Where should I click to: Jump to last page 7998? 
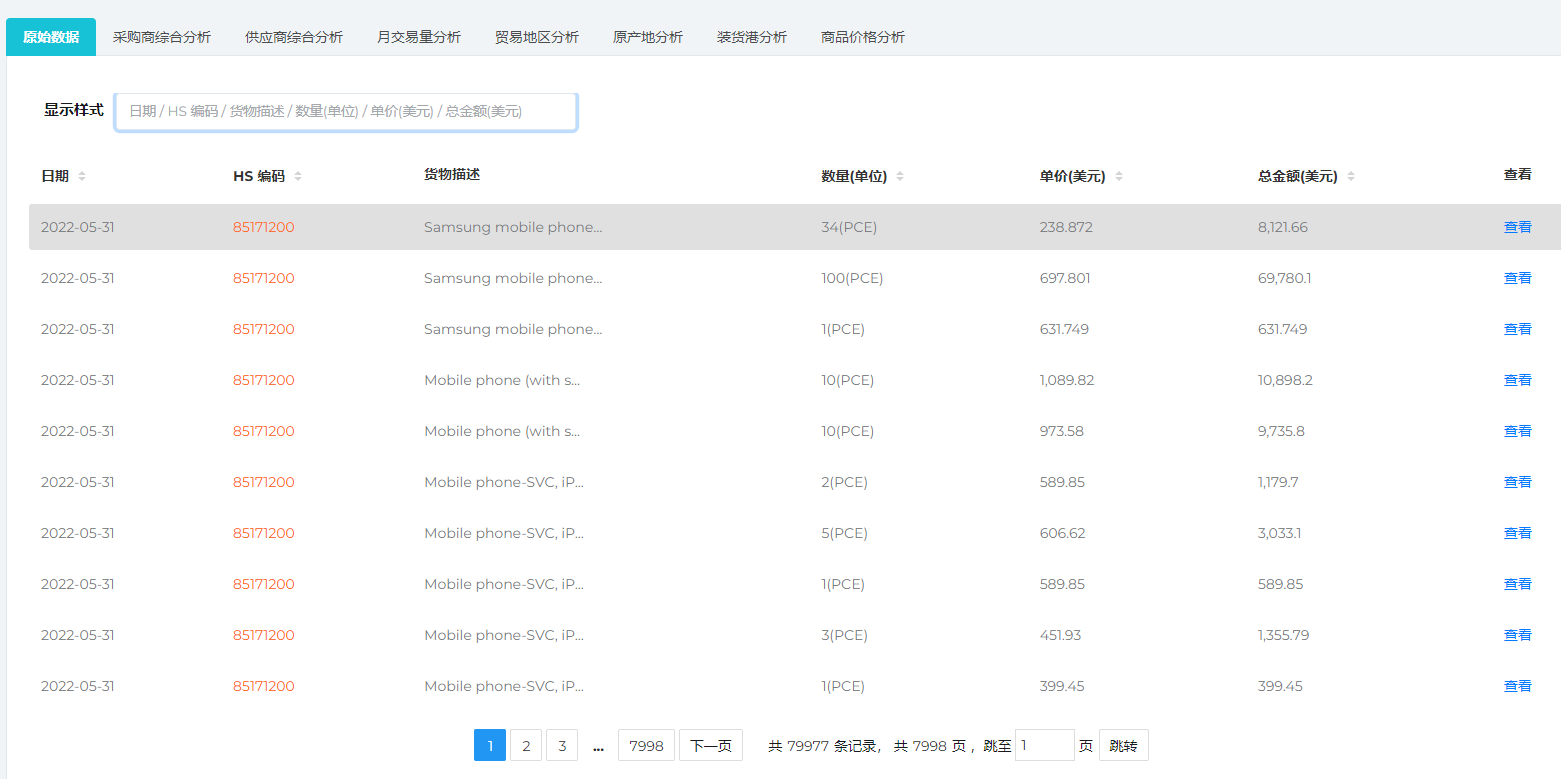tap(646, 745)
